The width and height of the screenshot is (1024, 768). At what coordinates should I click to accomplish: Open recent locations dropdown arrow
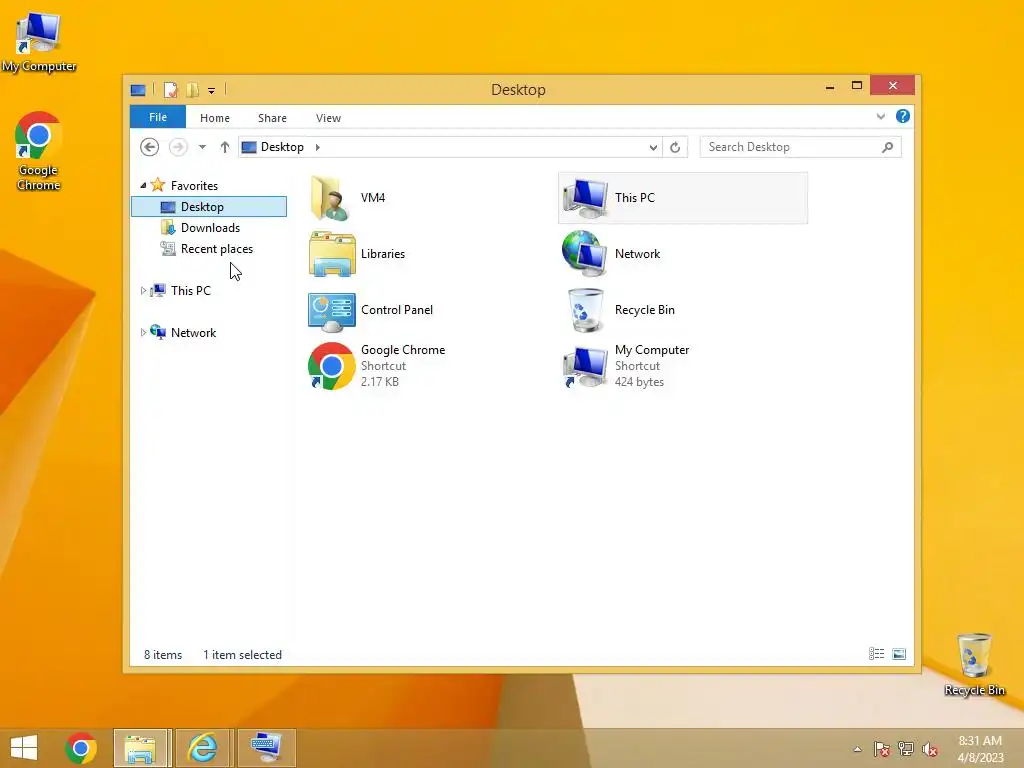(202, 147)
